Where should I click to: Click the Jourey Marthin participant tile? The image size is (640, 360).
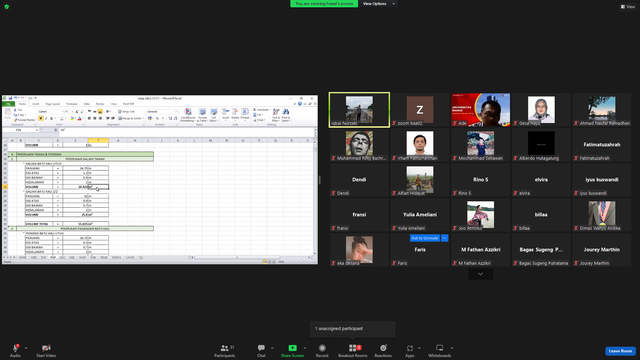[602, 250]
